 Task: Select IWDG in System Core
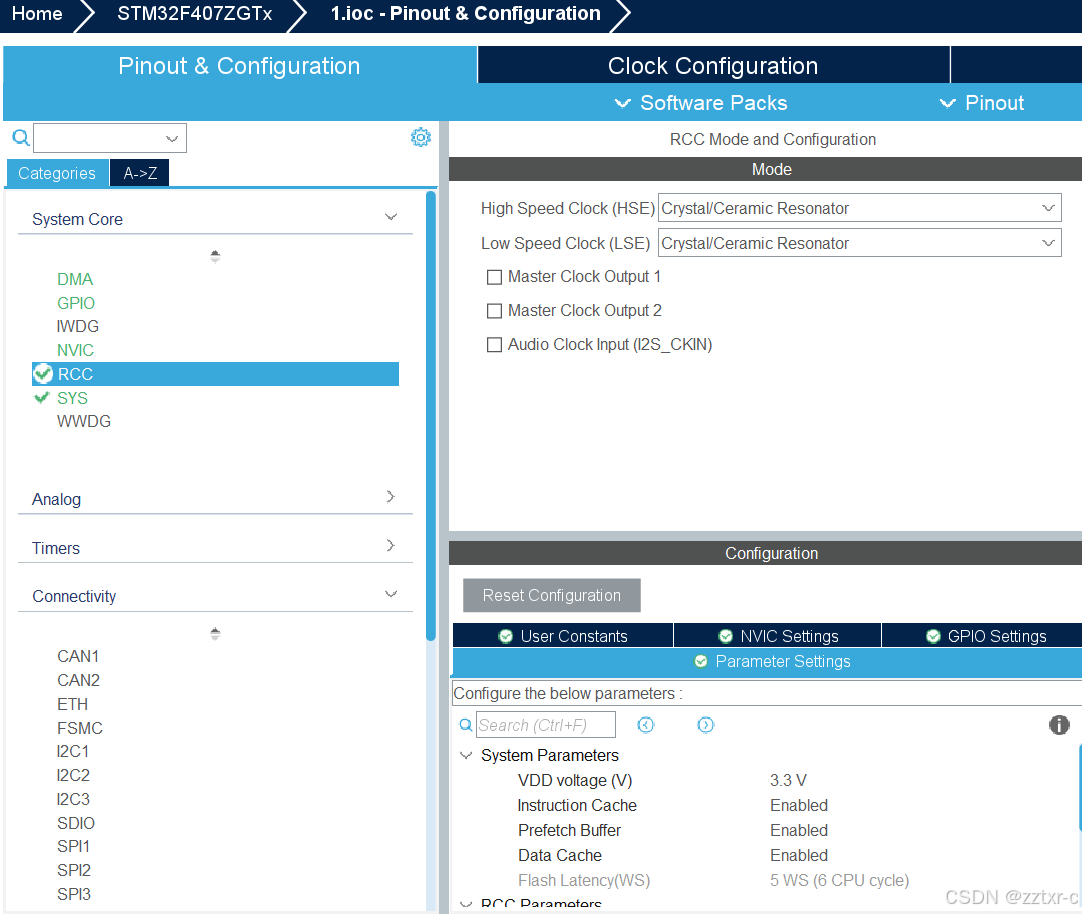(78, 326)
